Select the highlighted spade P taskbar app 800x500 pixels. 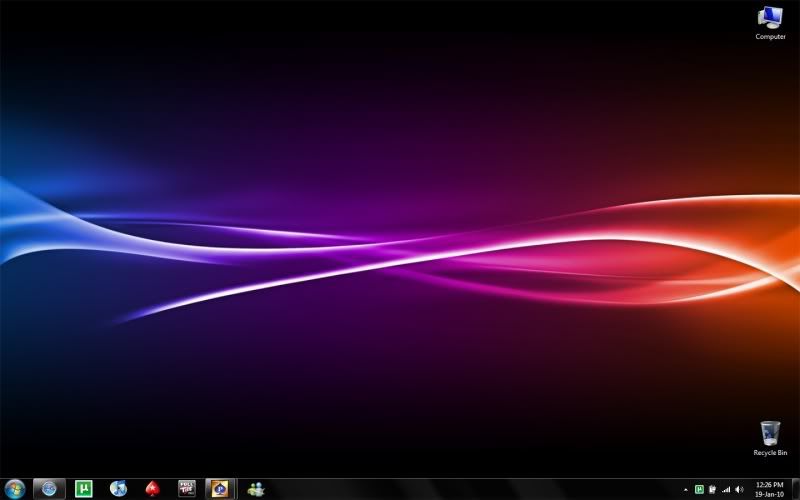220,489
